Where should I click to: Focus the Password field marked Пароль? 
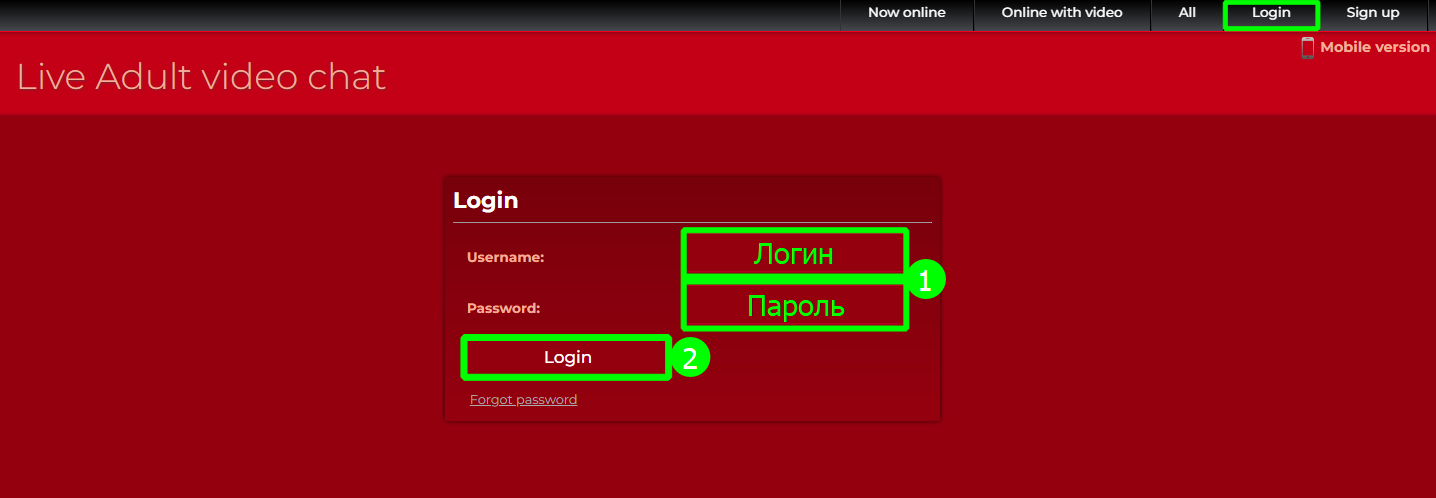point(794,305)
